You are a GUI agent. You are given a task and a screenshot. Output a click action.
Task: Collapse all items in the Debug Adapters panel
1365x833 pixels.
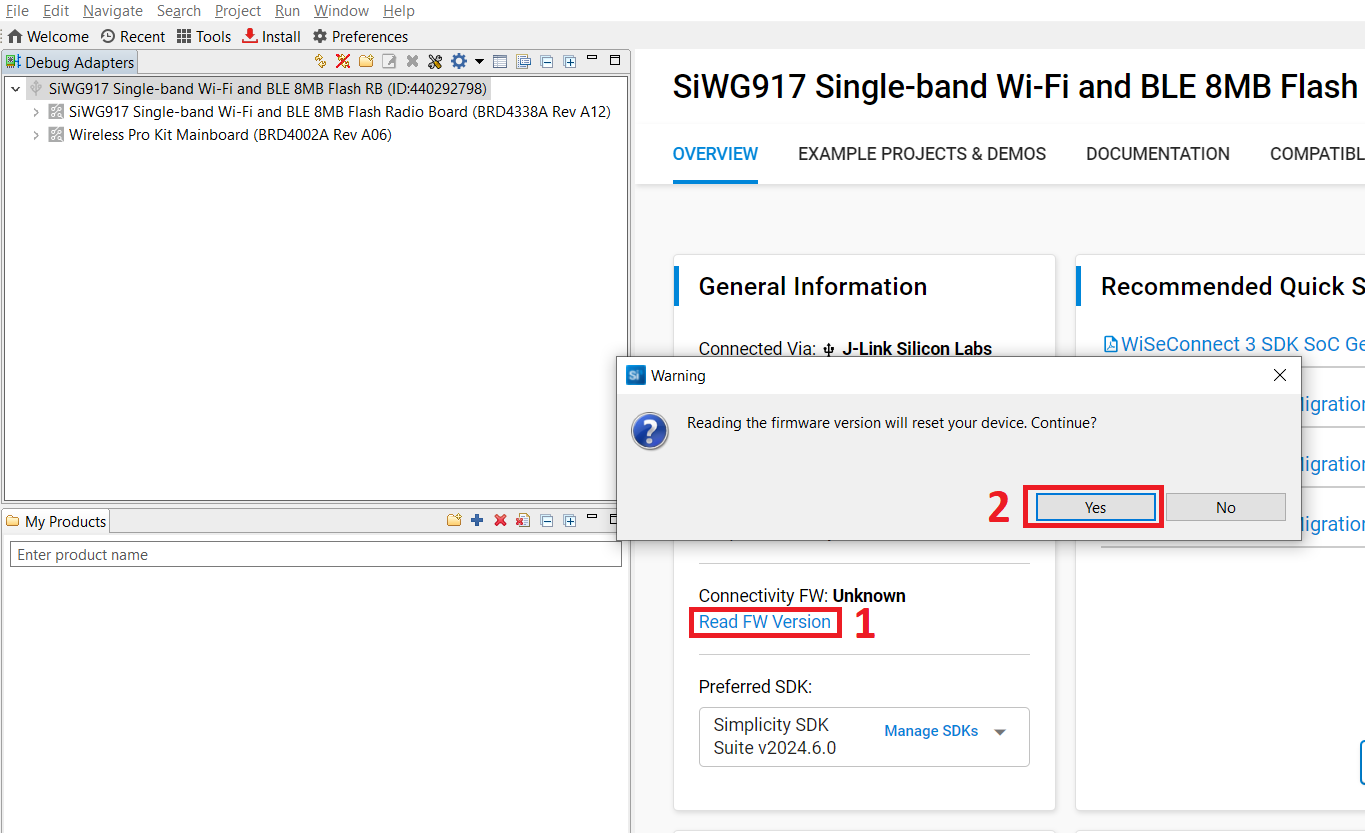pyautogui.click(x=547, y=62)
